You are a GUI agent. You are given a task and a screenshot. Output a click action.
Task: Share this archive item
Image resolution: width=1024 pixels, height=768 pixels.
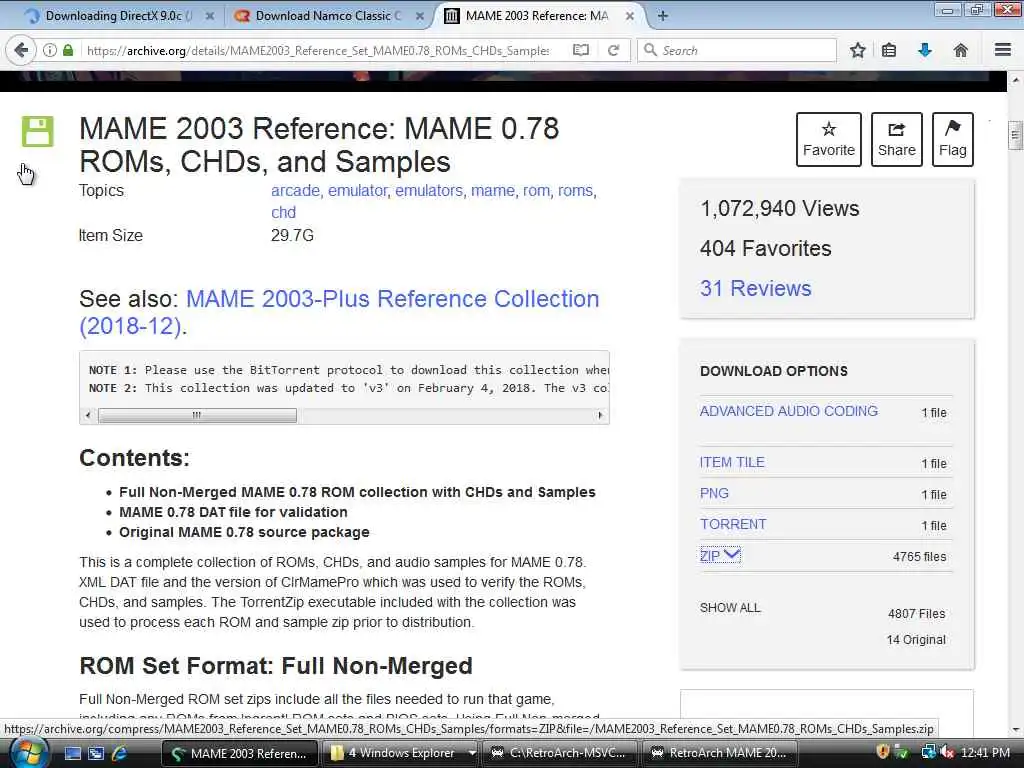pyautogui.click(x=897, y=139)
